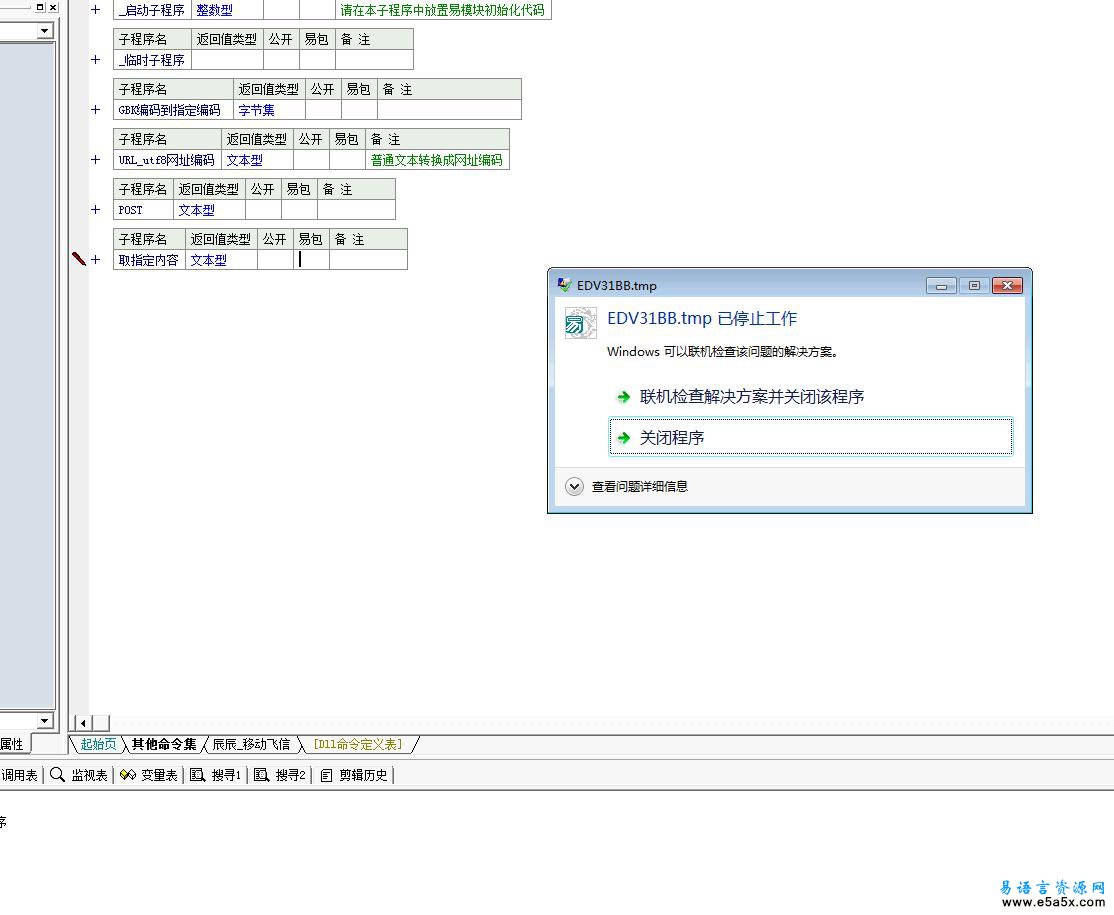Expand the 取指定内容 subroutine
This screenshot has height=915, width=1114.
95,259
